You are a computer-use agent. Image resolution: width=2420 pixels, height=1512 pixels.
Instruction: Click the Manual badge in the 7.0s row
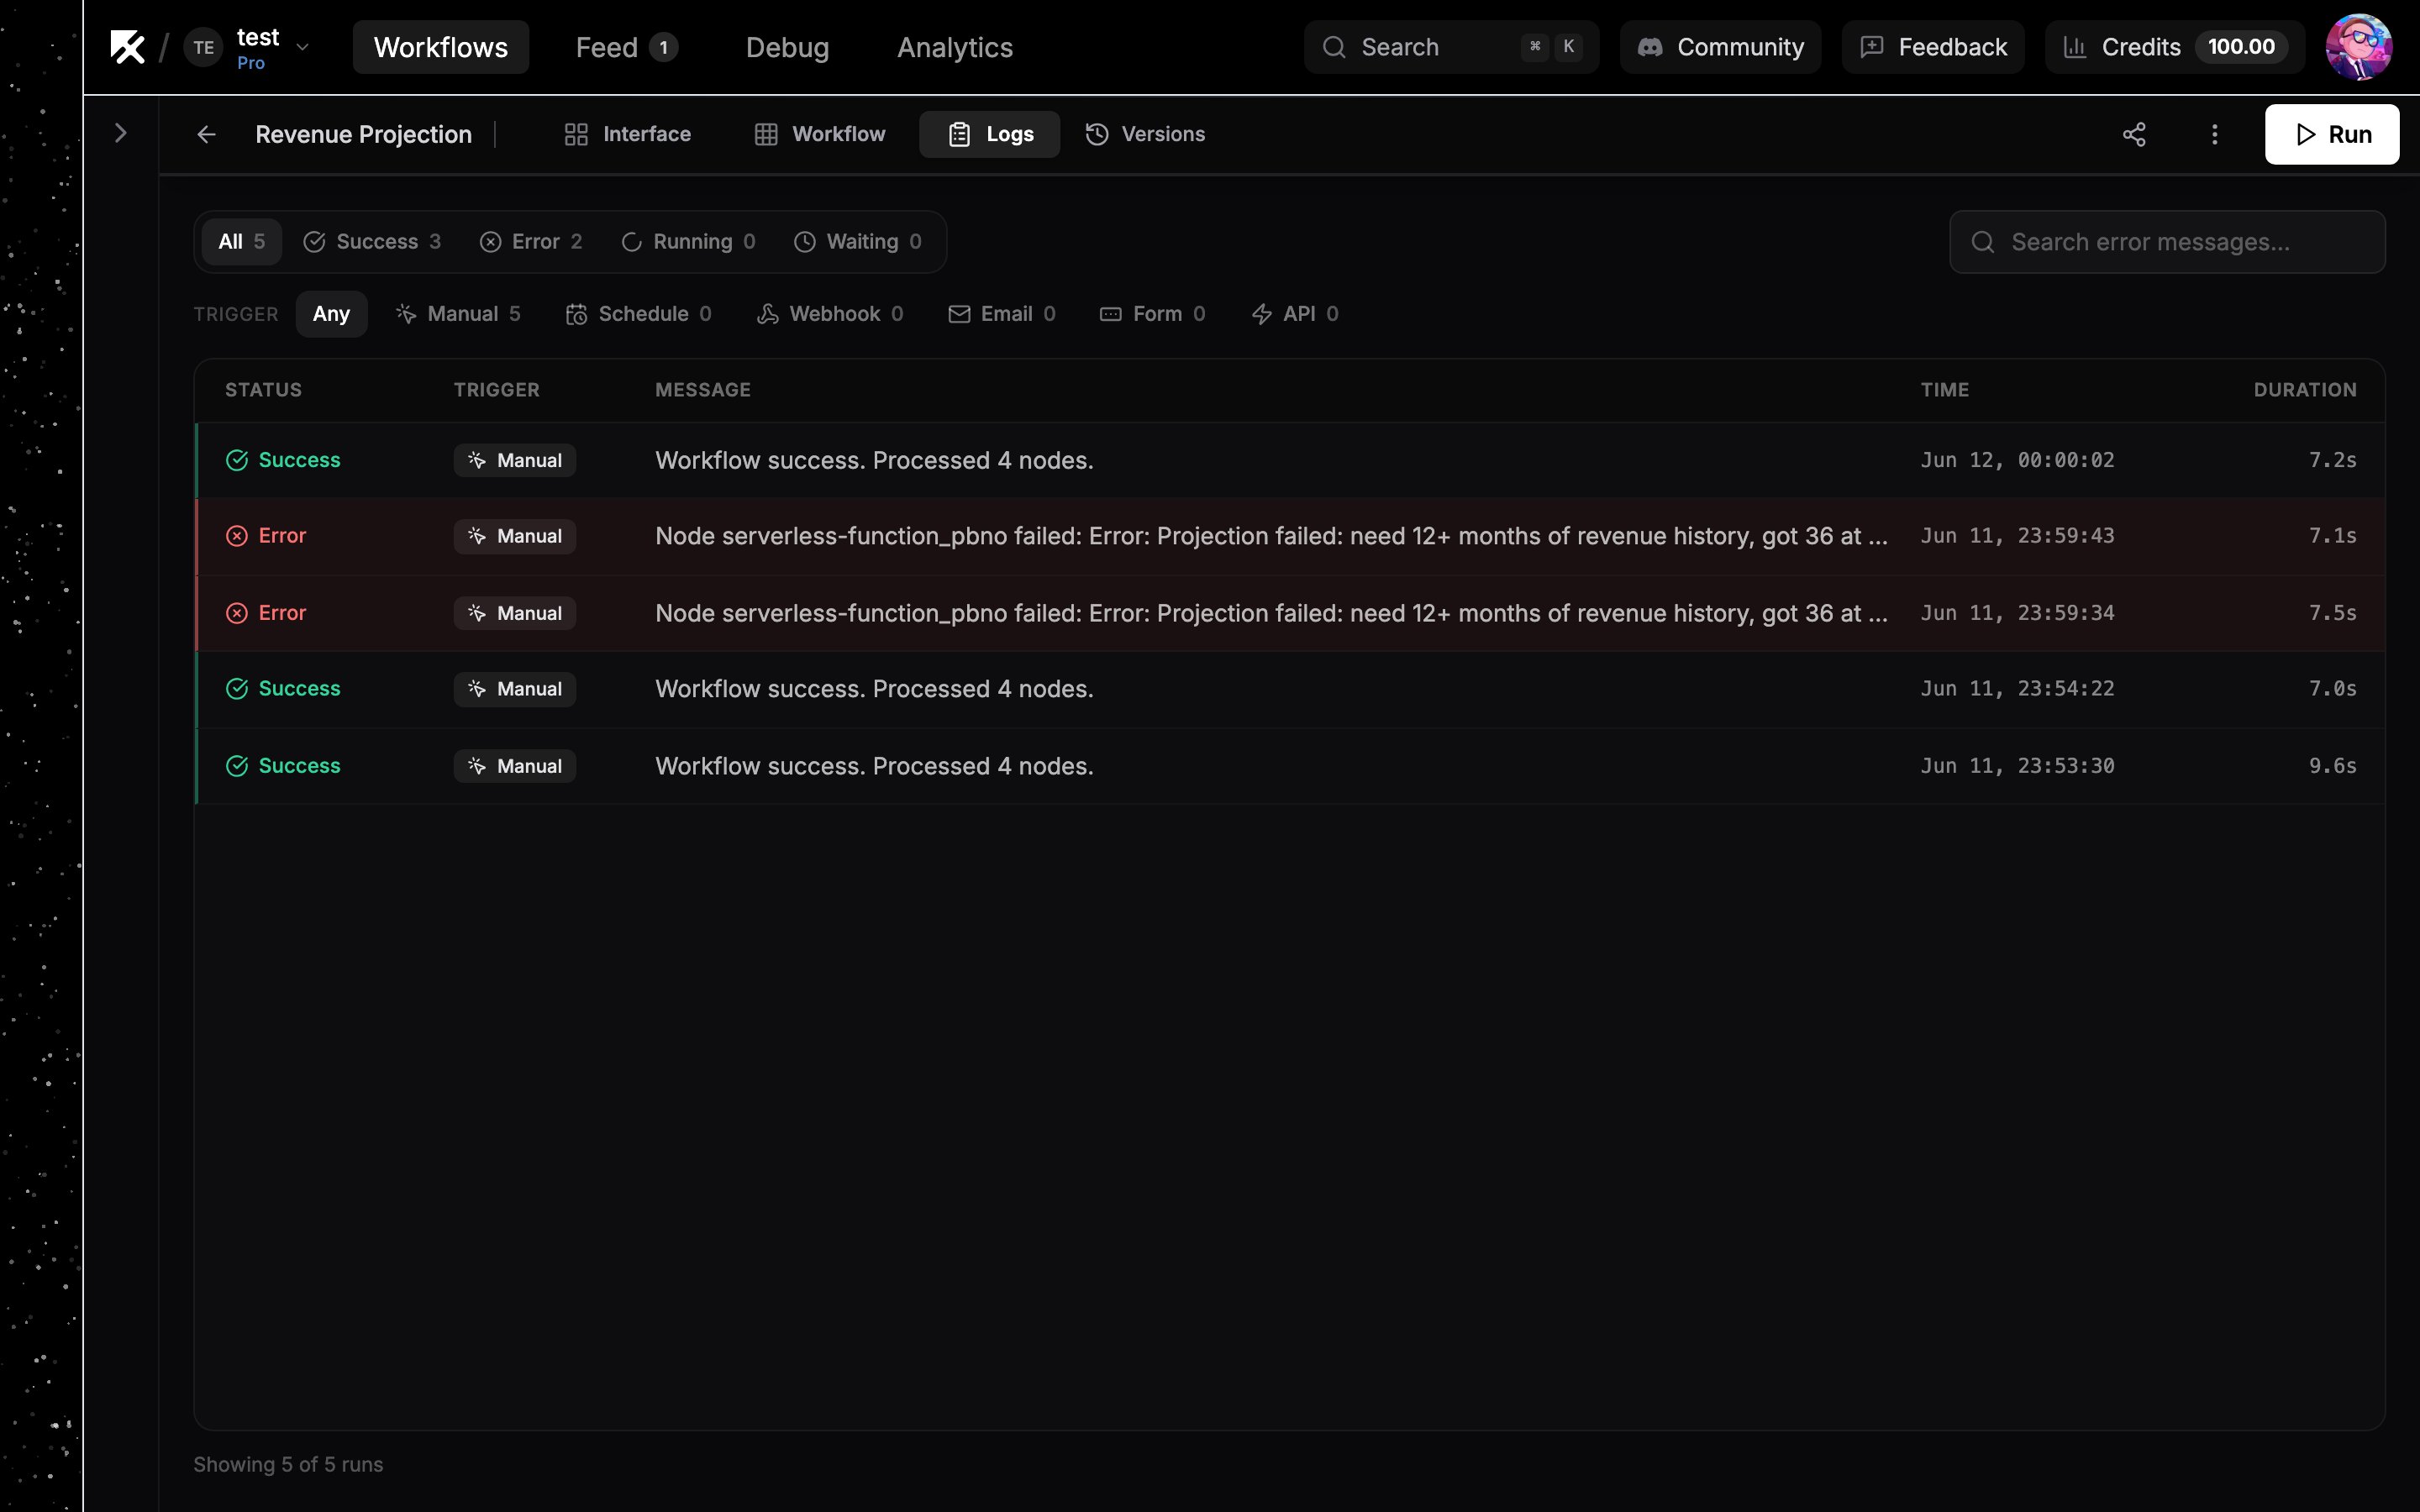coord(515,689)
